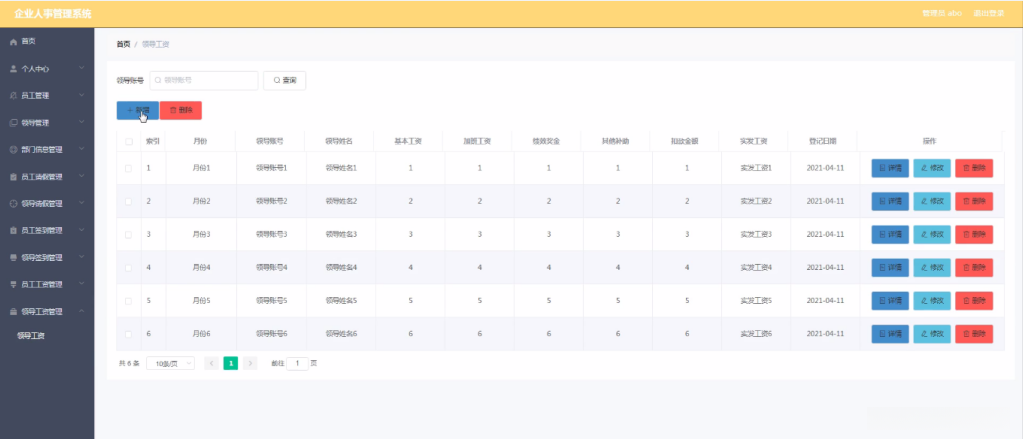Log out via 退出登录
Viewport: 1023px width, 439px height.
pos(988,14)
